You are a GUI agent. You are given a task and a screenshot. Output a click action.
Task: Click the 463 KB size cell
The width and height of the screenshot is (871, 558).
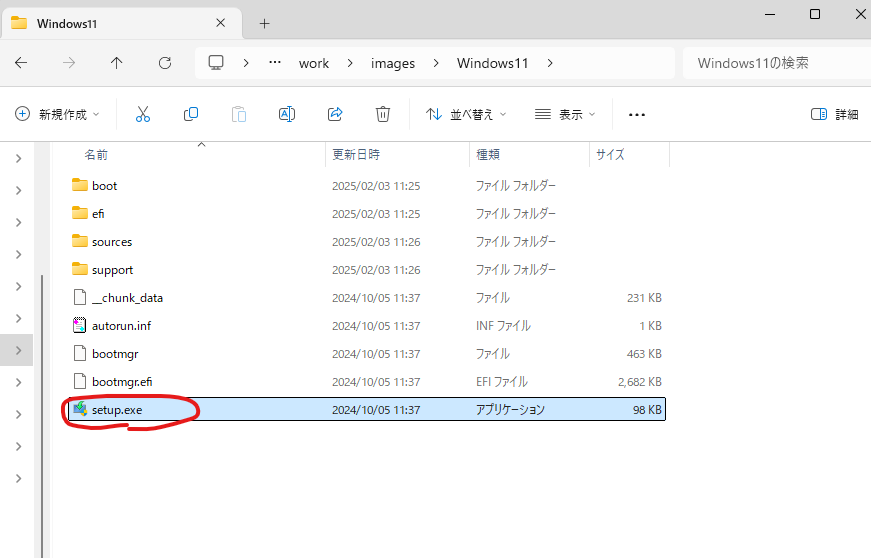click(x=644, y=354)
